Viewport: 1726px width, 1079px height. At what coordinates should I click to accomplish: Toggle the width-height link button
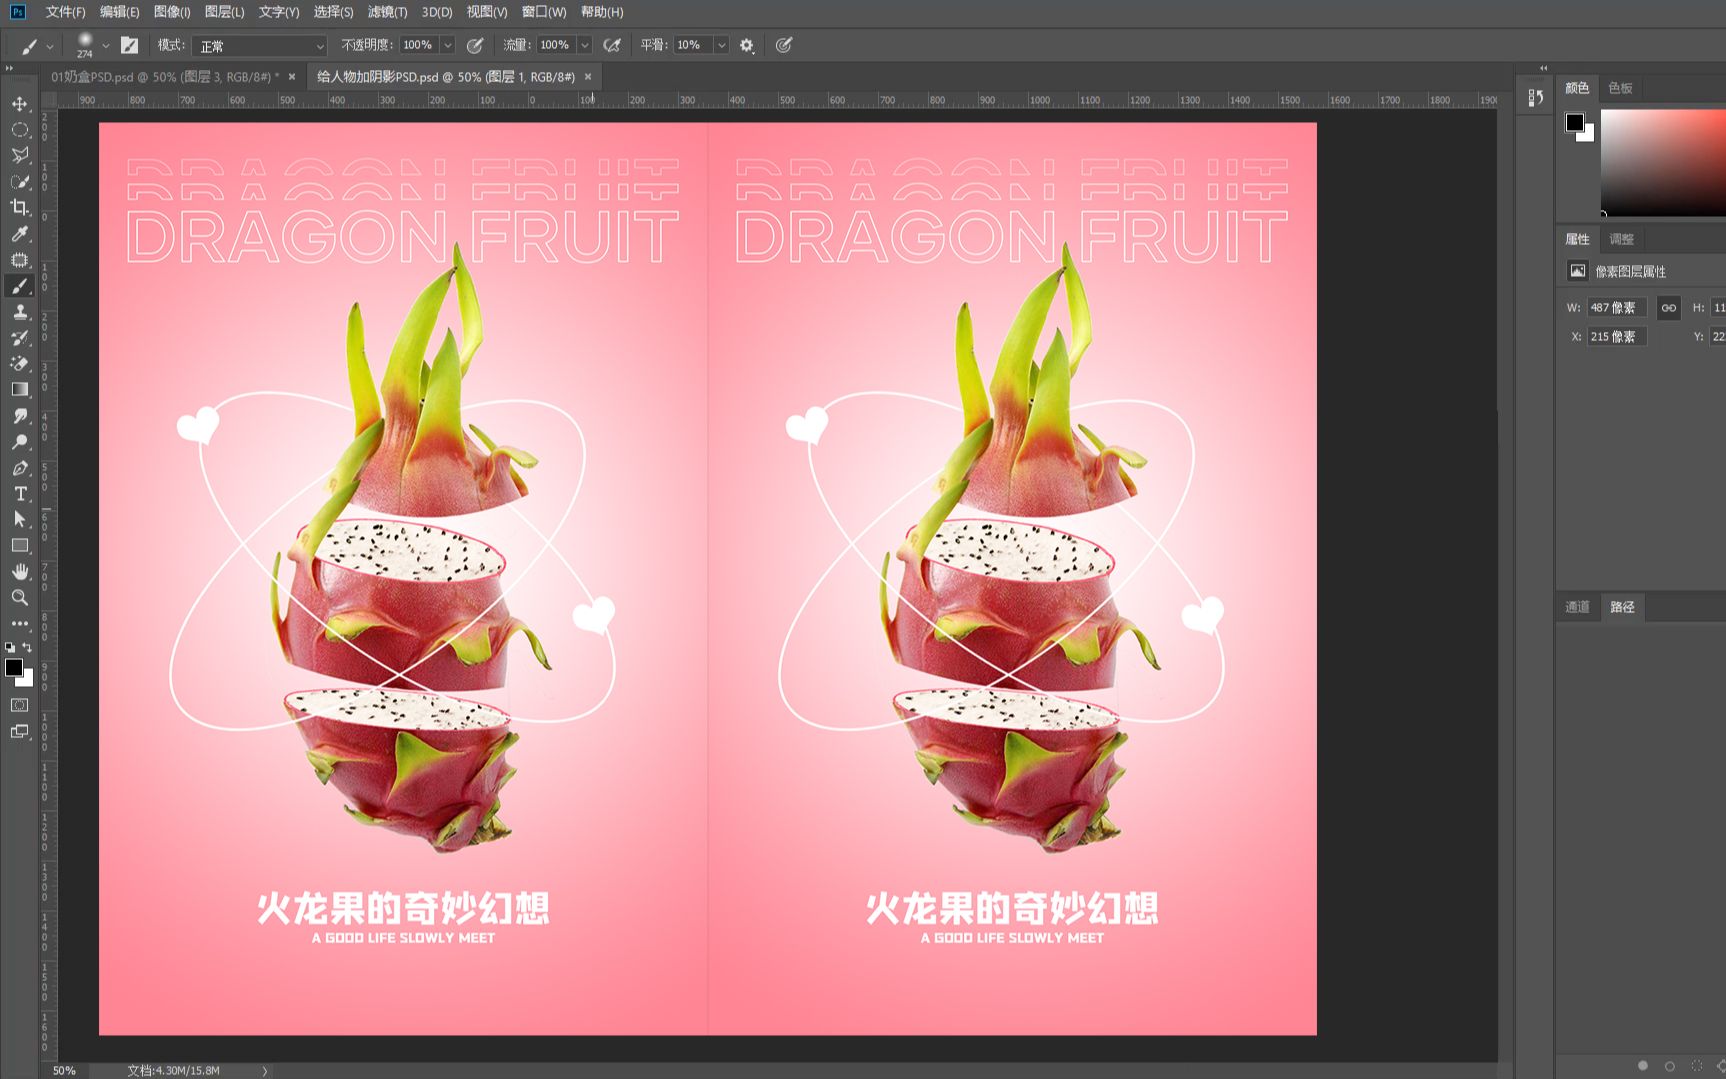click(x=1668, y=308)
